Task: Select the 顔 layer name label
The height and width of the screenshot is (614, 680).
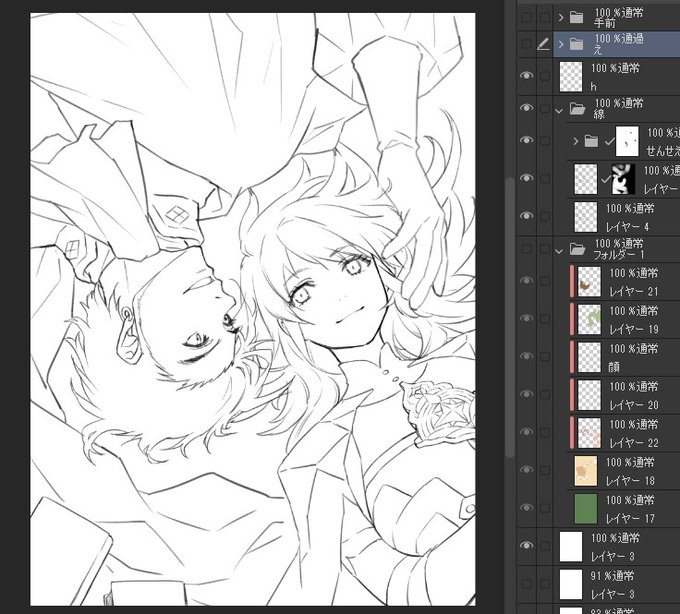Action: pos(614,367)
